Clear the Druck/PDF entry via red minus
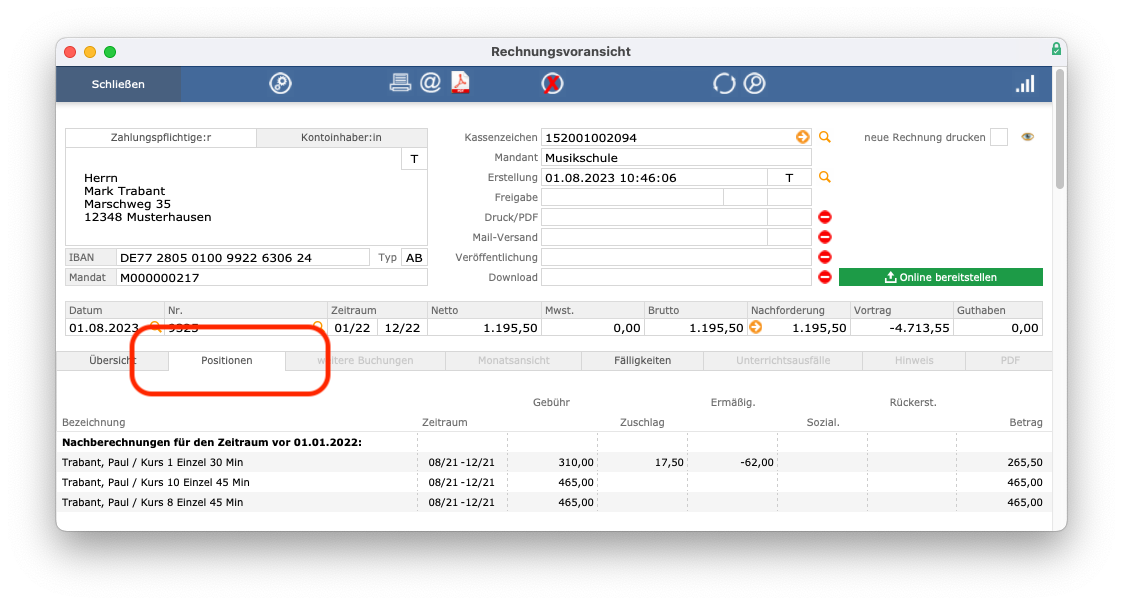This screenshot has height=605, width=1123. 825,217
